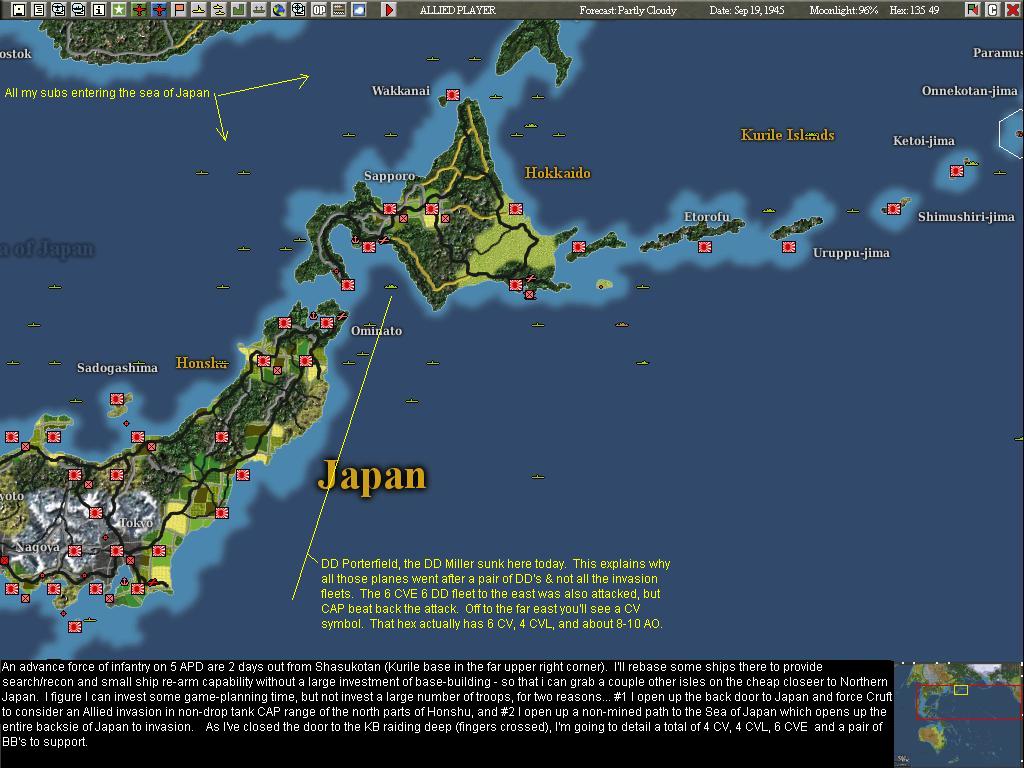Click the red X exit icon
This screenshot has width=1024, height=768.
click(1013, 10)
